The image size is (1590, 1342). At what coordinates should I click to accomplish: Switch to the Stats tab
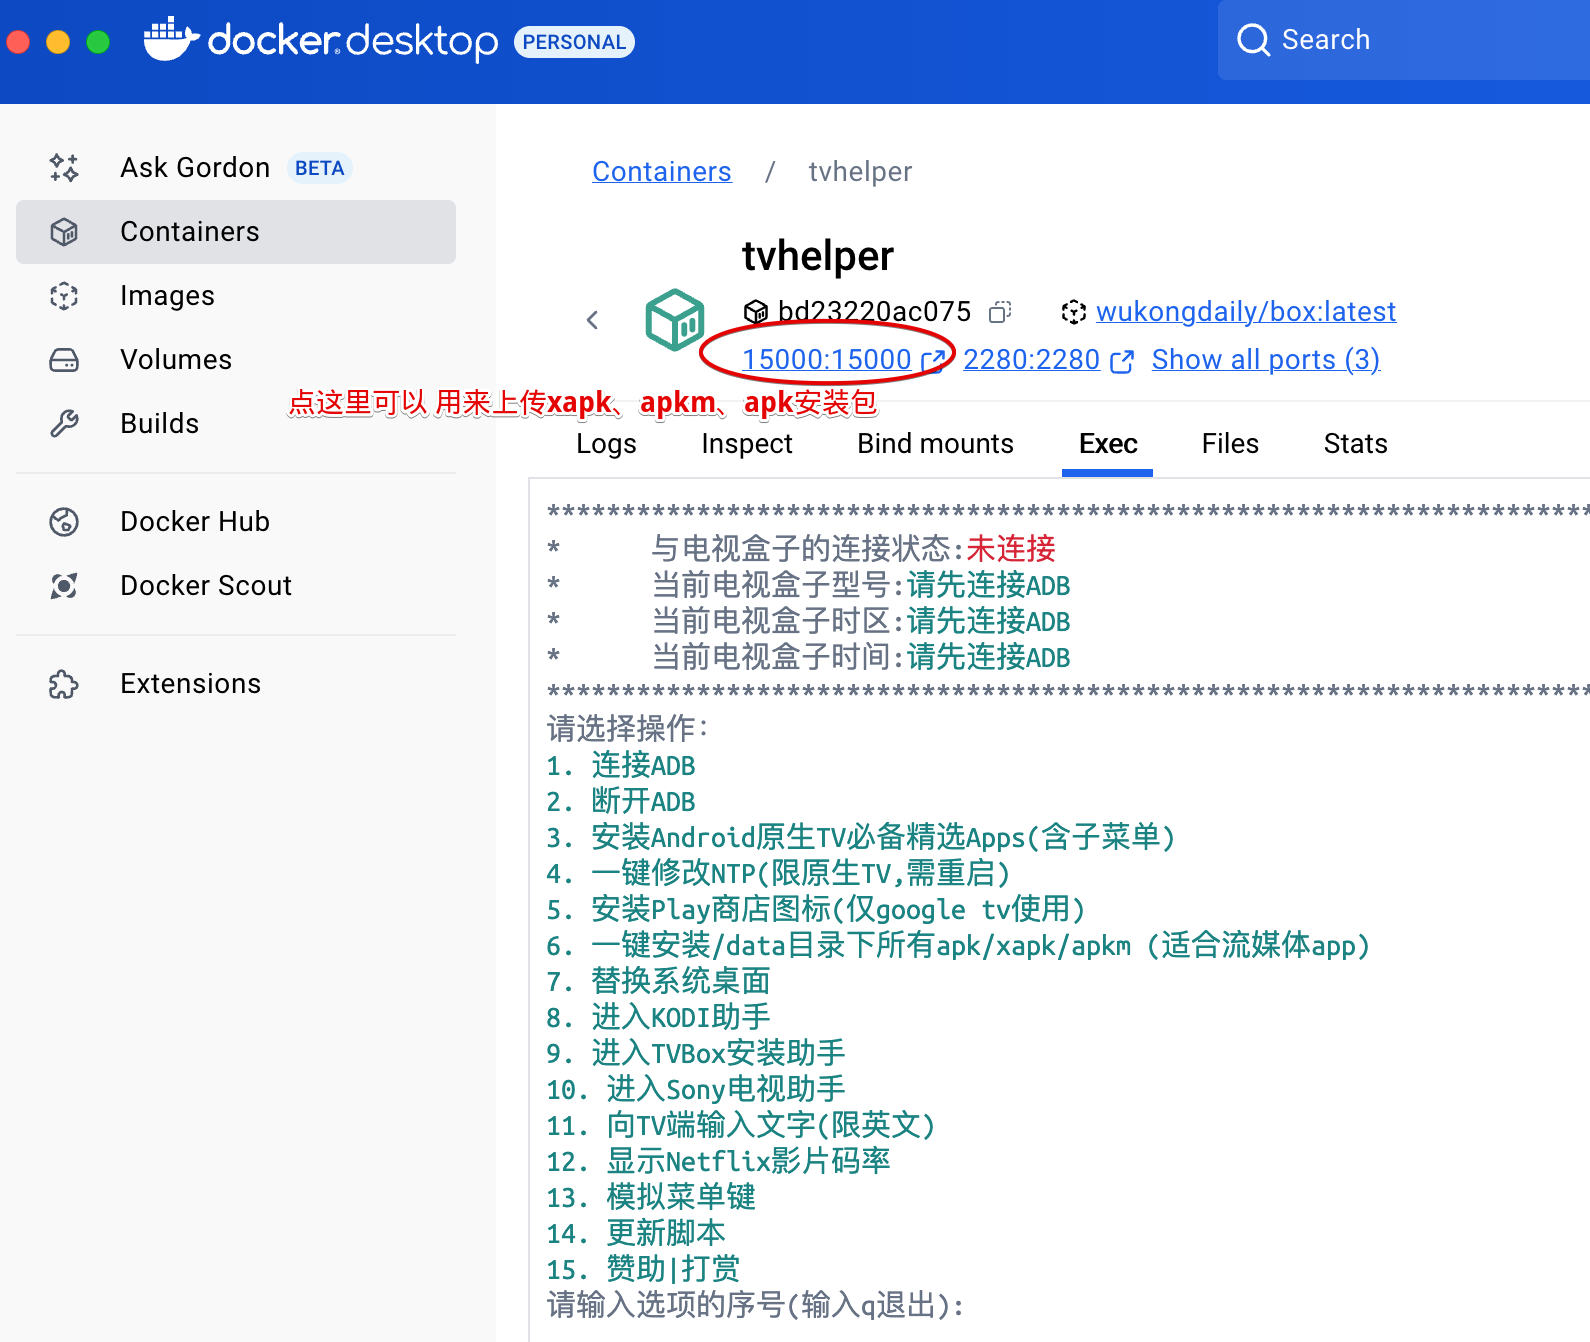pyautogui.click(x=1355, y=444)
